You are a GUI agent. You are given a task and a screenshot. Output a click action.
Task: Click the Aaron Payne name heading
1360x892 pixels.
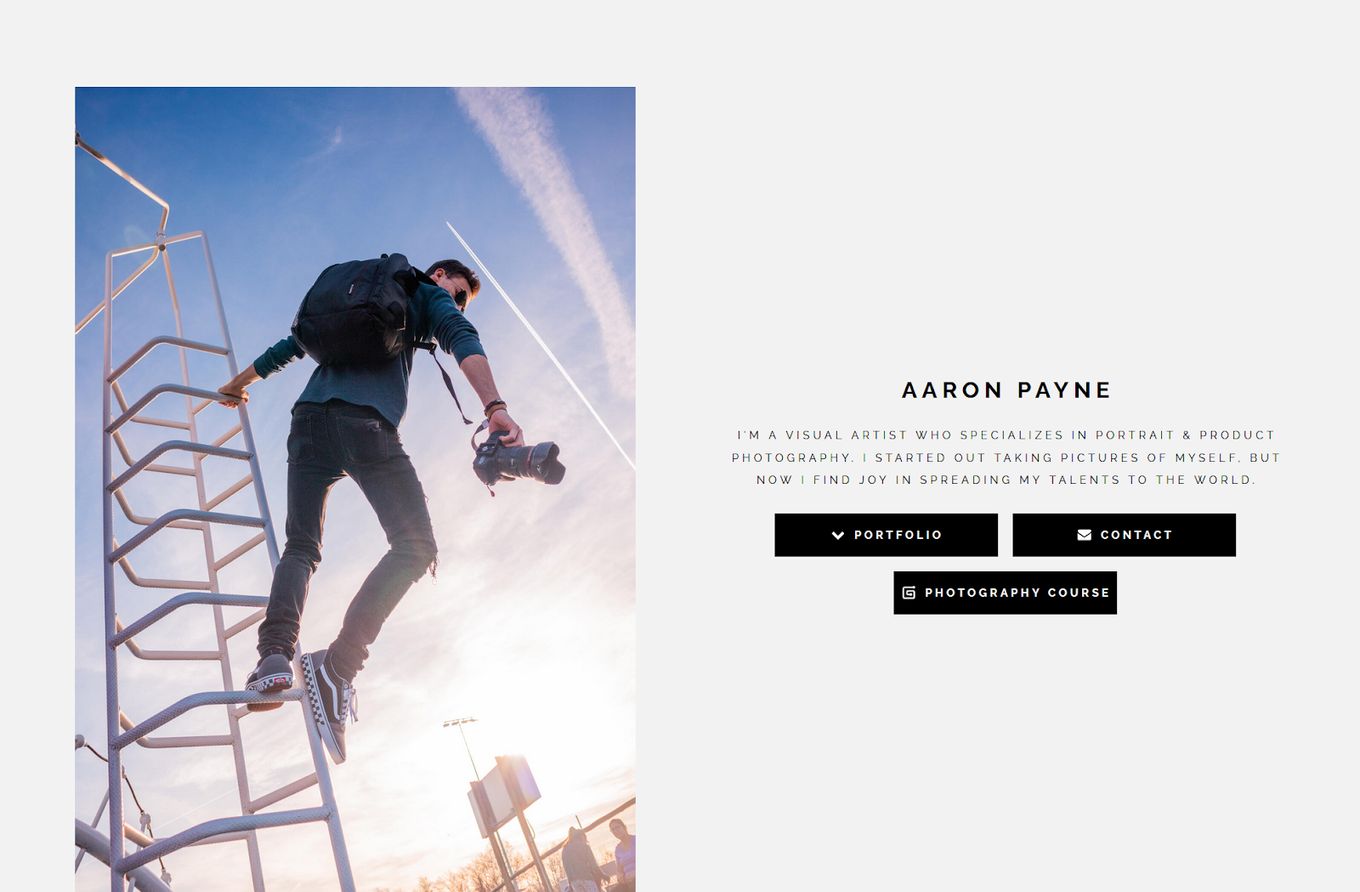coord(1006,390)
